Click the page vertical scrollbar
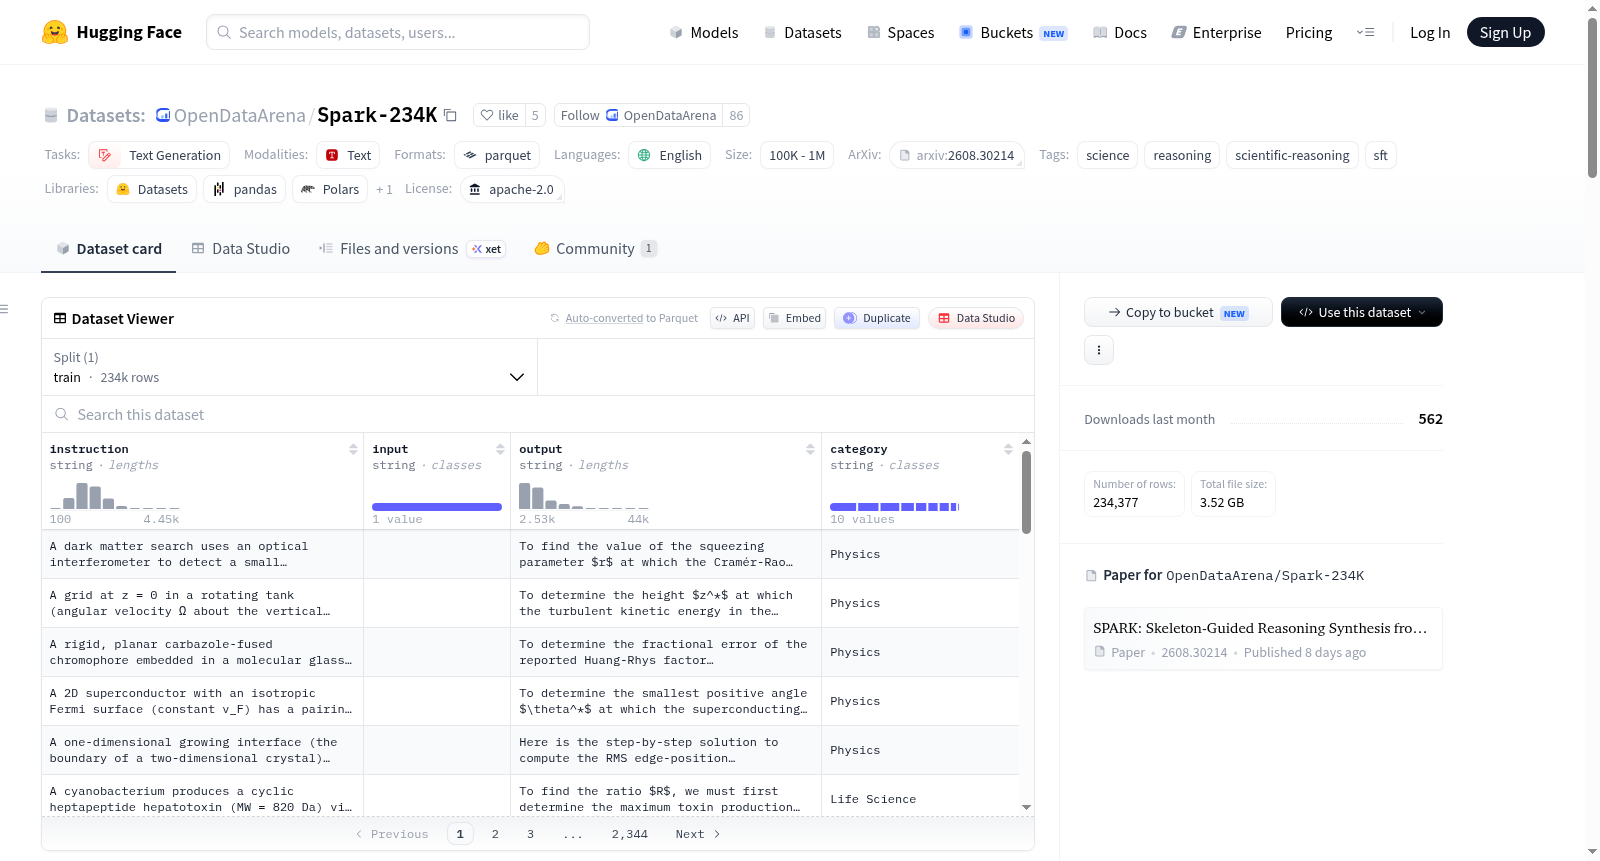The width and height of the screenshot is (1600, 861). click(x=1592, y=98)
